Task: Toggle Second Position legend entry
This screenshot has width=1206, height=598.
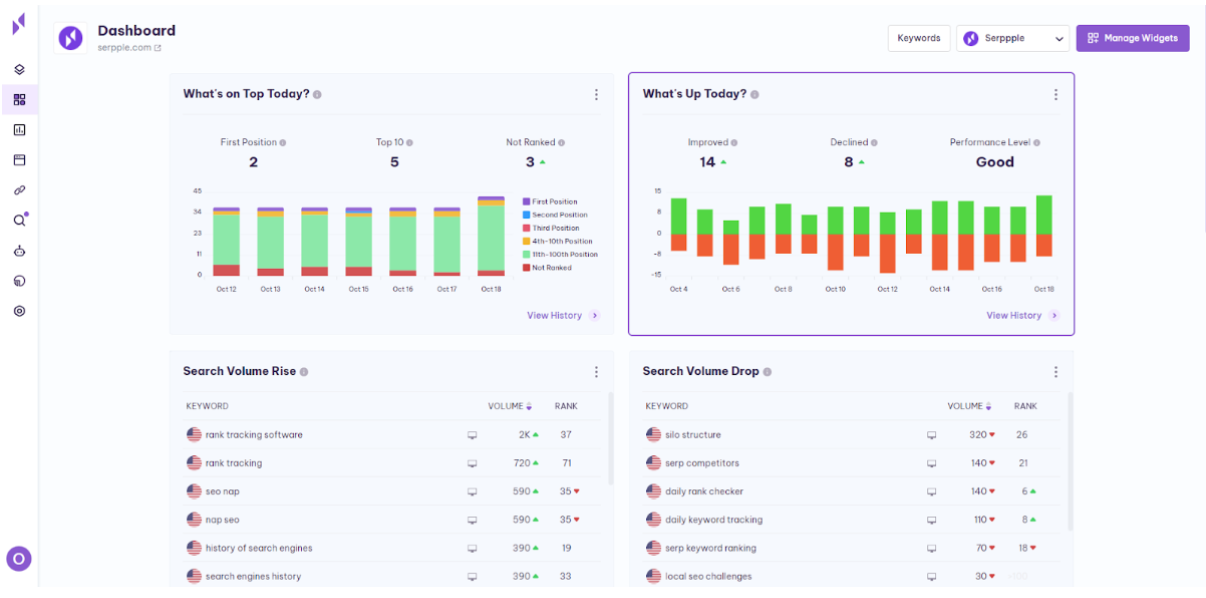Action: click(555, 215)
